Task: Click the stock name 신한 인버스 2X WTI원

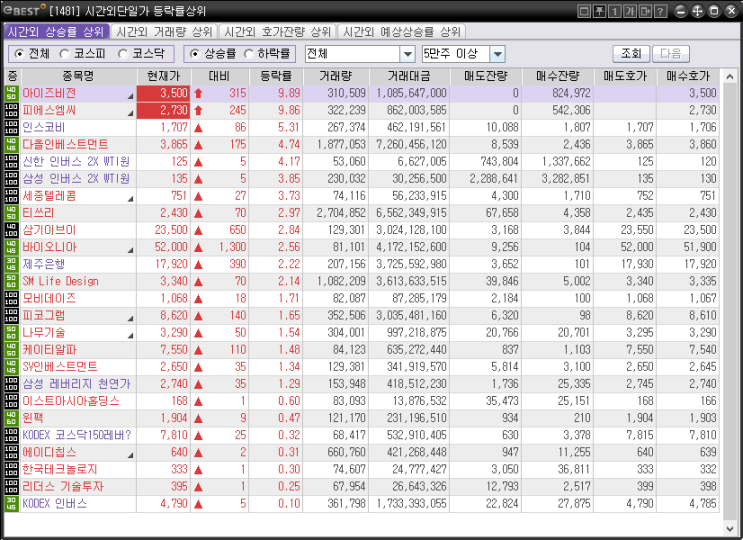Action: point(76,162)
